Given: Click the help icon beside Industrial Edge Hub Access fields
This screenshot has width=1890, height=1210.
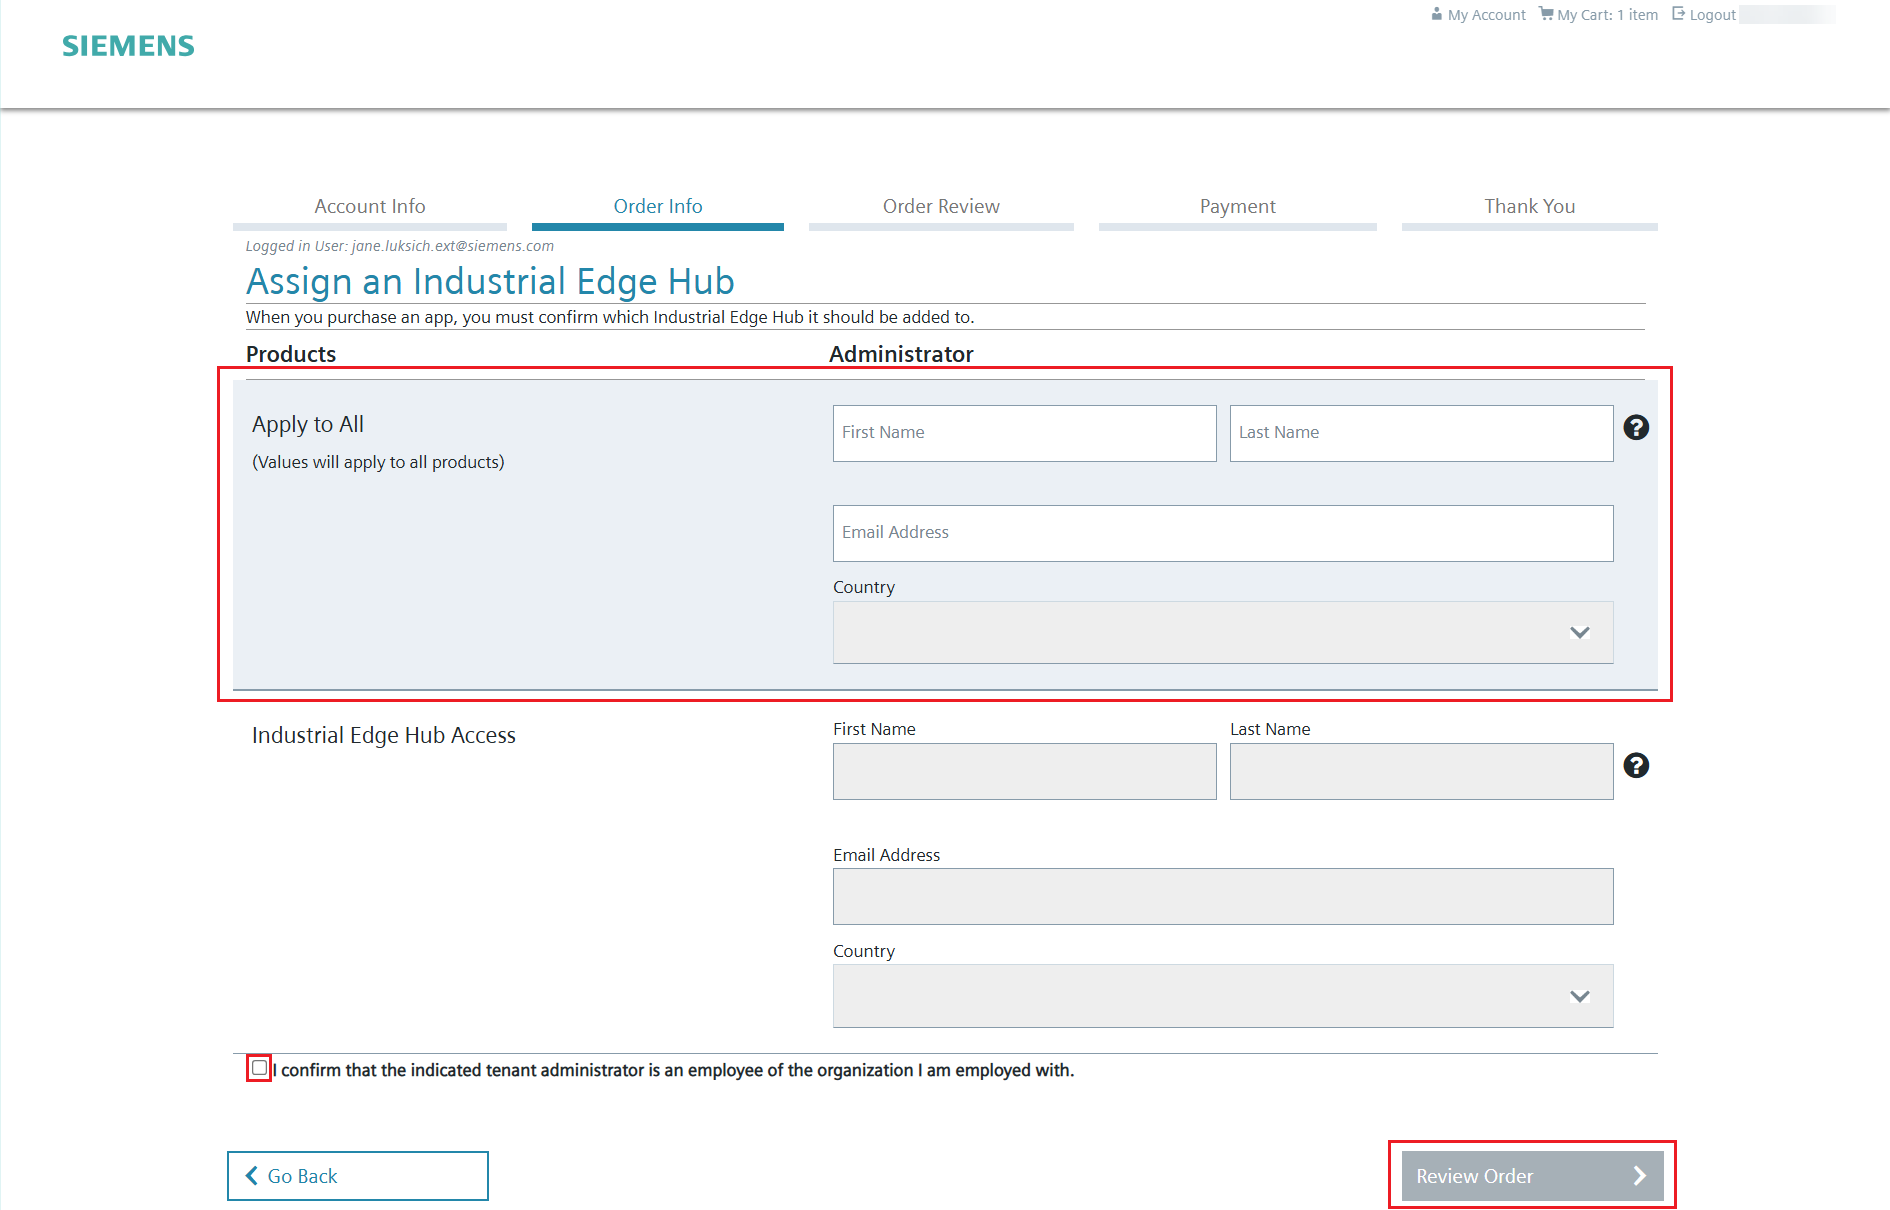Looking at the screenshot, I should 1637,765.
